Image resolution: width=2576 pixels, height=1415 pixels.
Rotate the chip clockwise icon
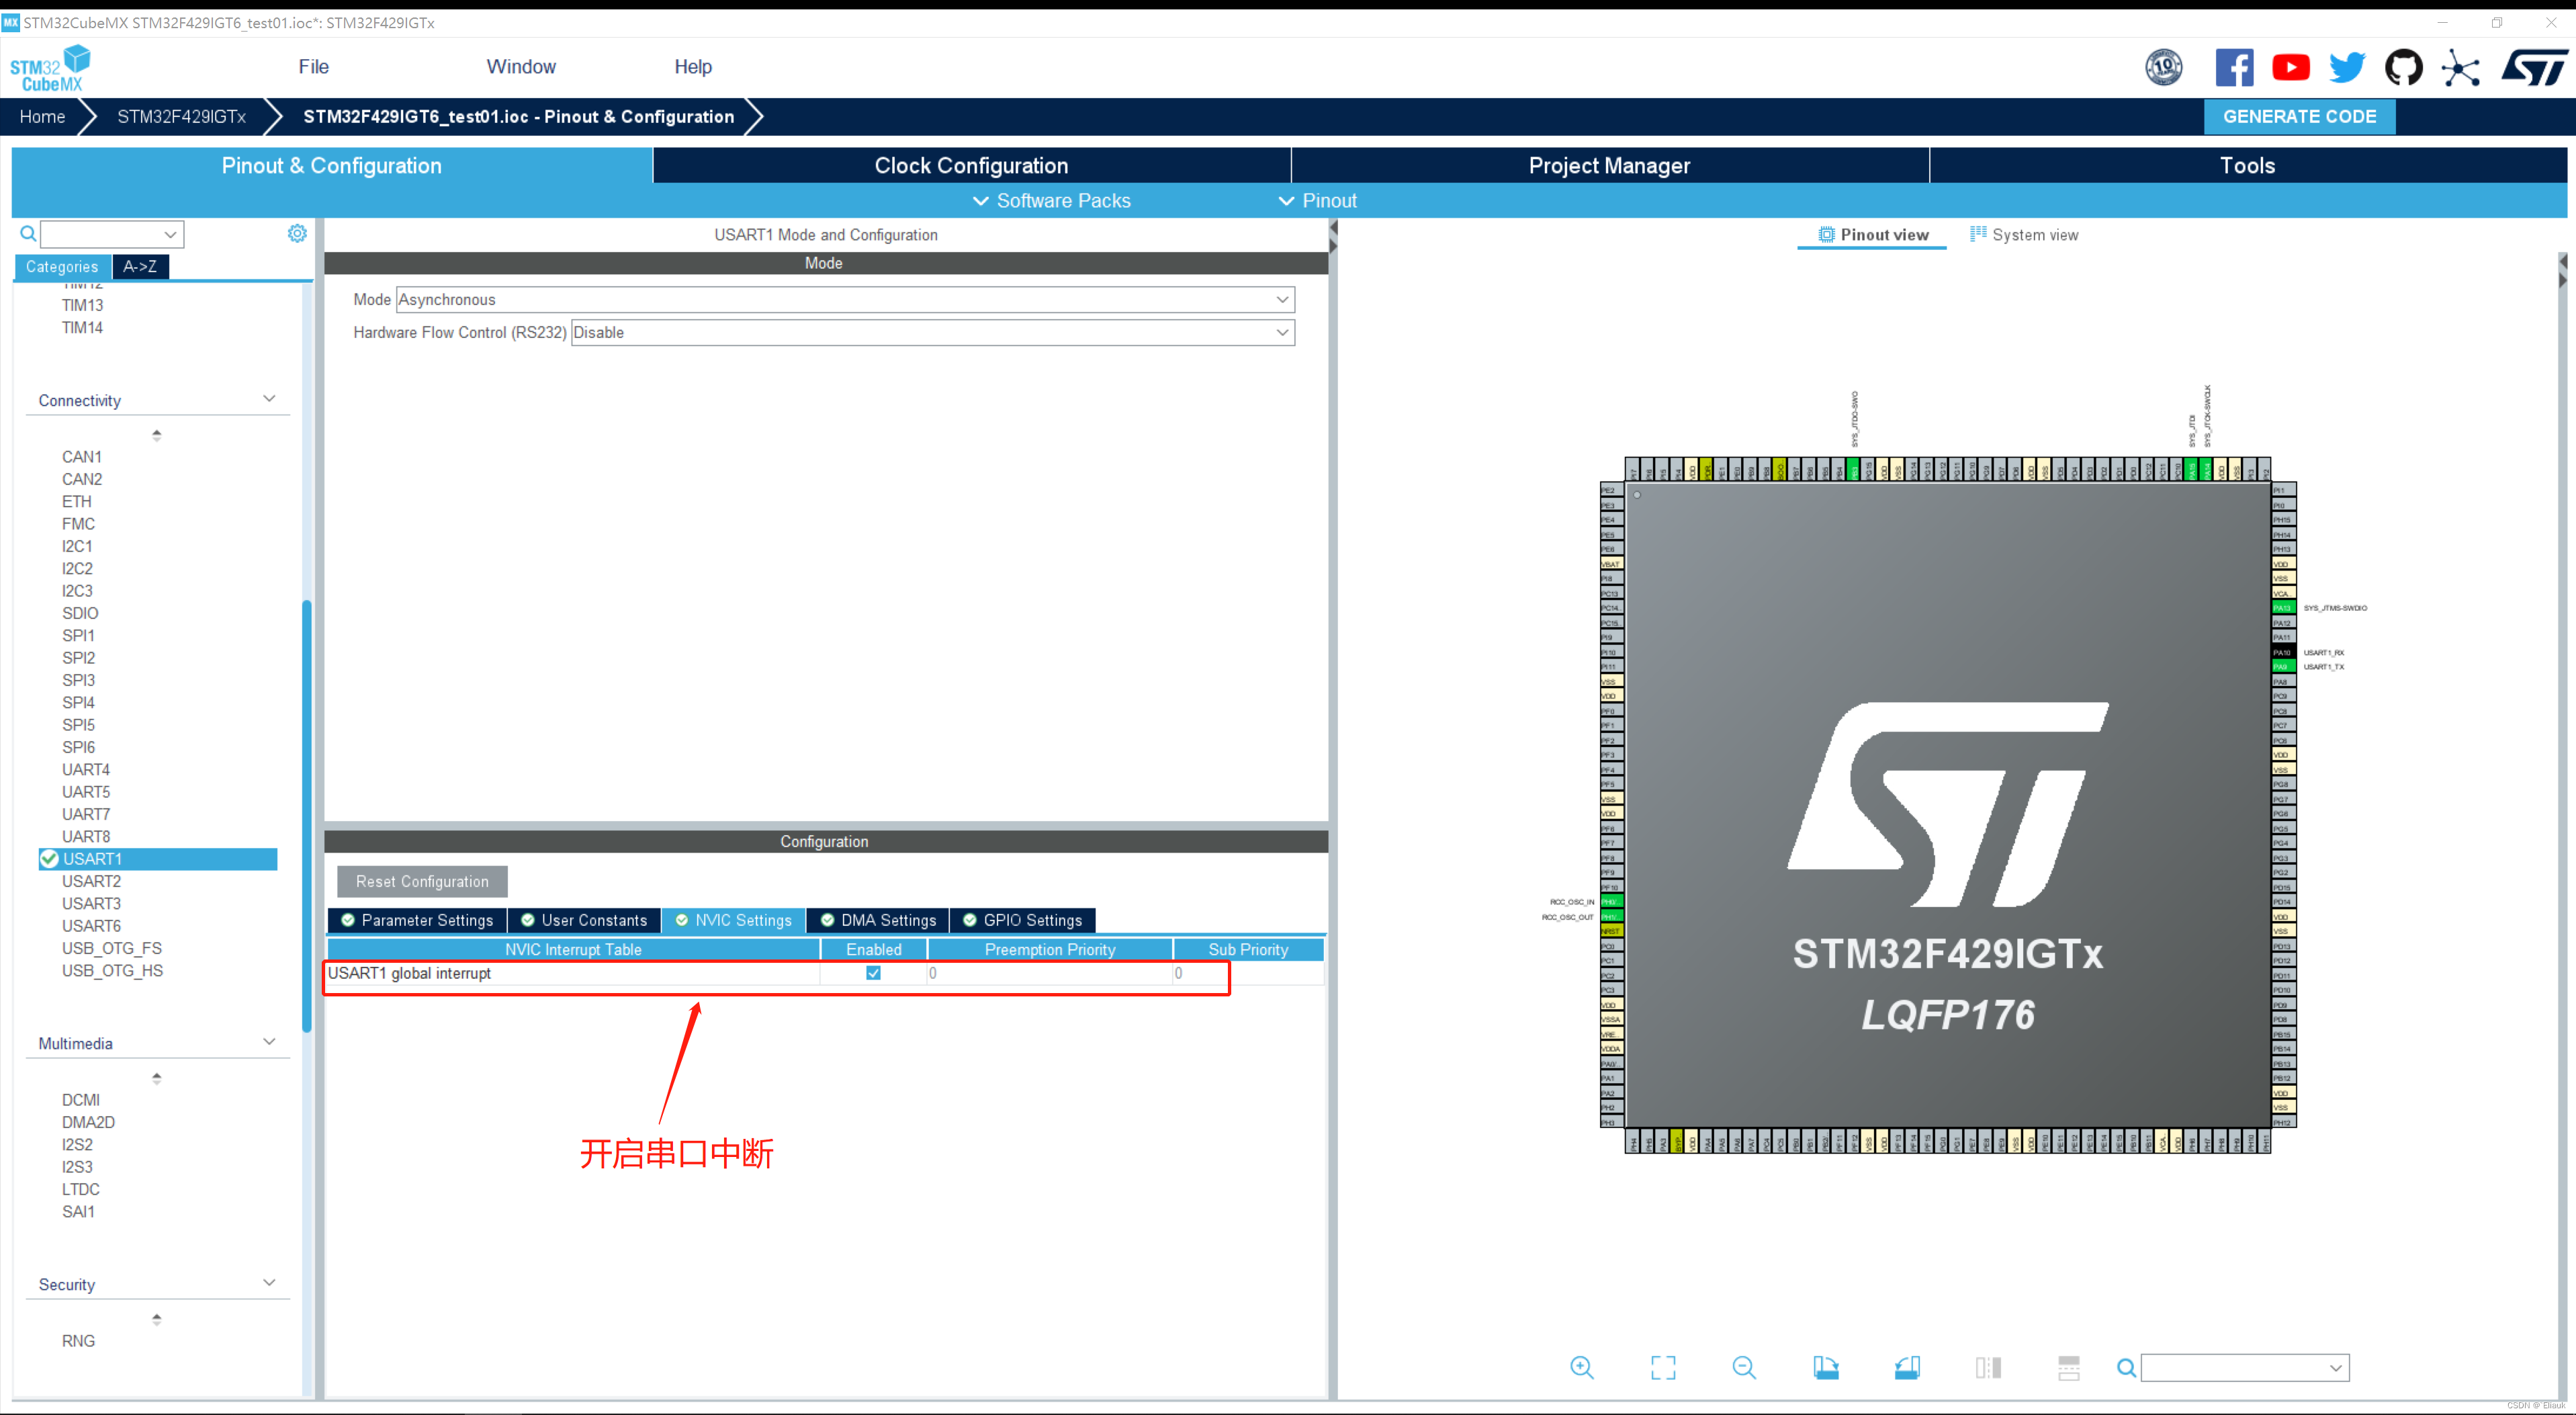click(1826, 1367)
